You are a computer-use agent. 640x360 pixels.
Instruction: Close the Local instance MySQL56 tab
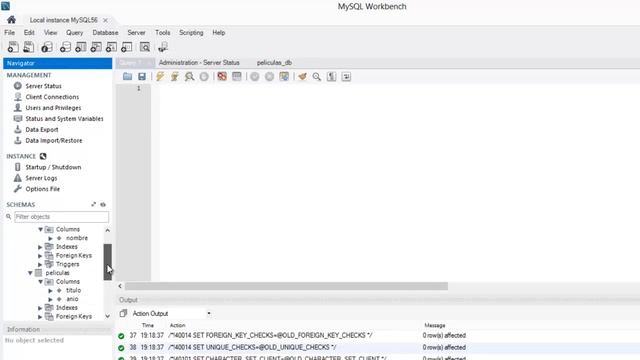105,20
